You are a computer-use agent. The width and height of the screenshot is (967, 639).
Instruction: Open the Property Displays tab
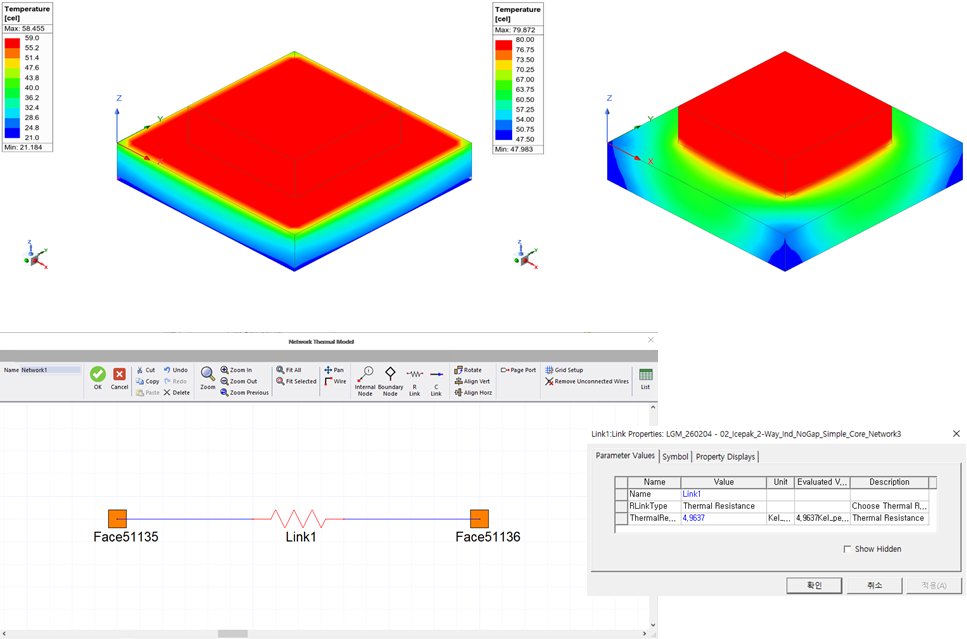pos(725,457)
